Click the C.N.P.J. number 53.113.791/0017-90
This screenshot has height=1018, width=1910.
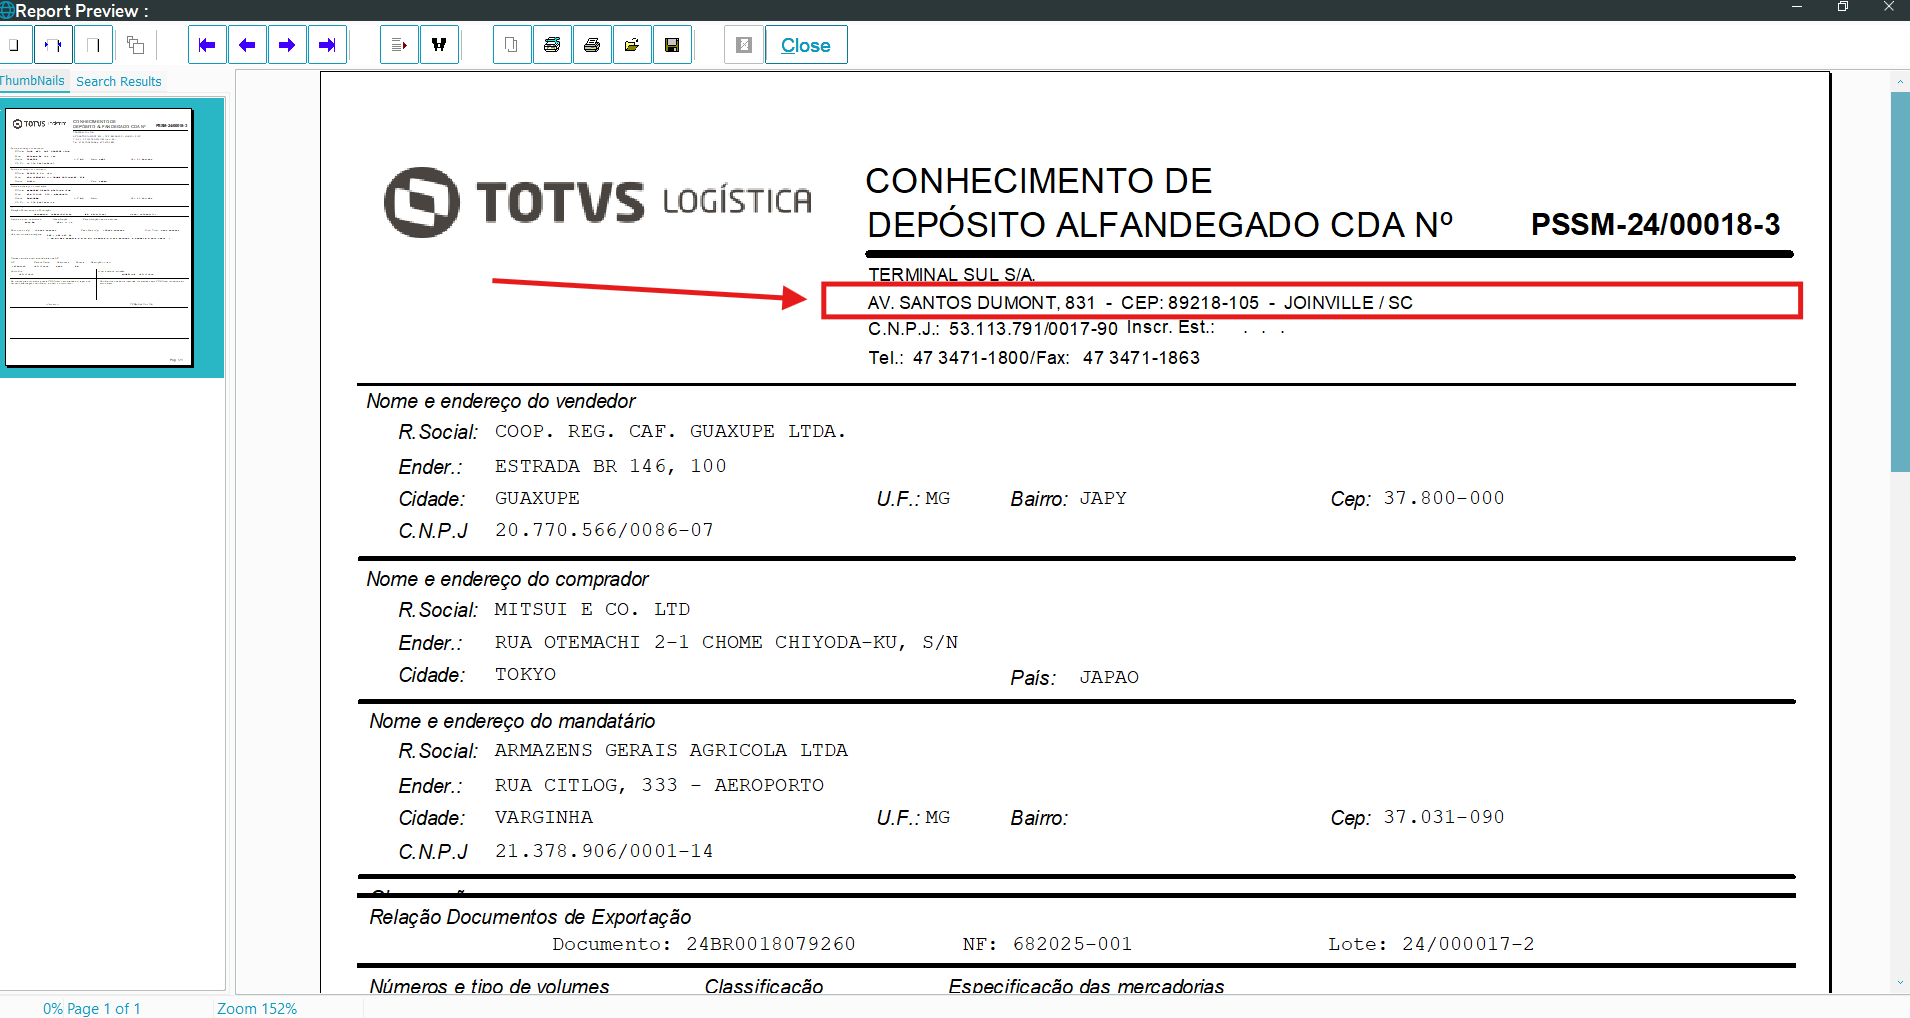pos(1033,329)
